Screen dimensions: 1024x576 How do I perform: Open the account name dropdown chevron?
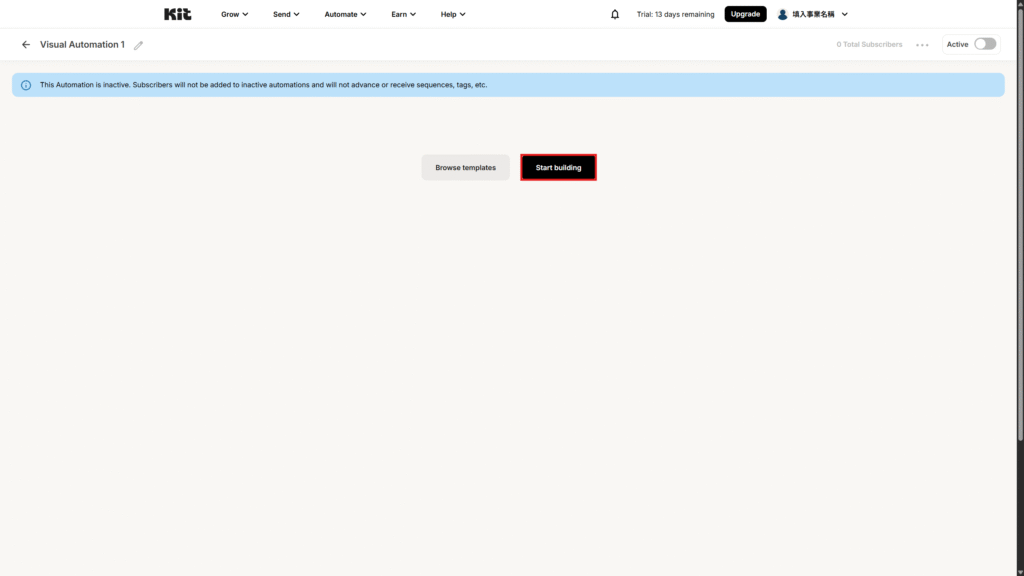coord(845,14)
